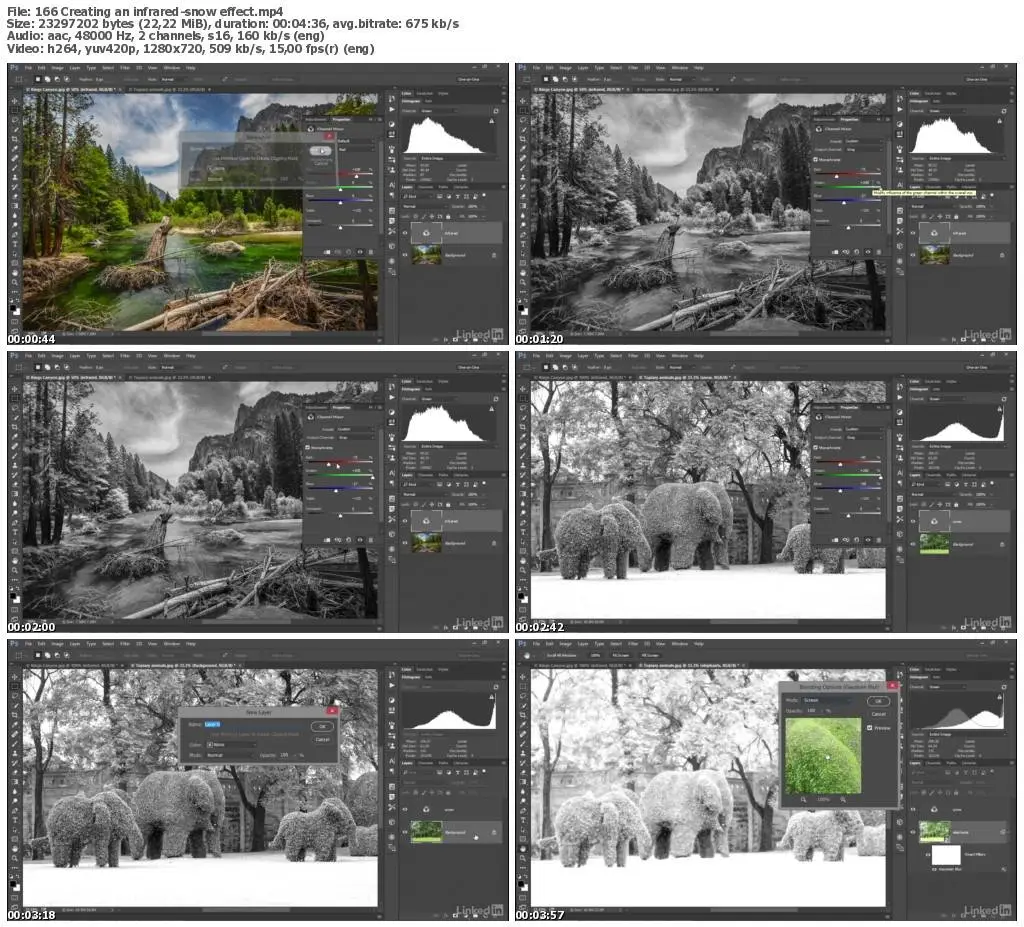Switch to Topiary animals.jpg tab in 00:01:20 frame
This screenshot has height=927, width=1024.
click(x=679, y=89)
